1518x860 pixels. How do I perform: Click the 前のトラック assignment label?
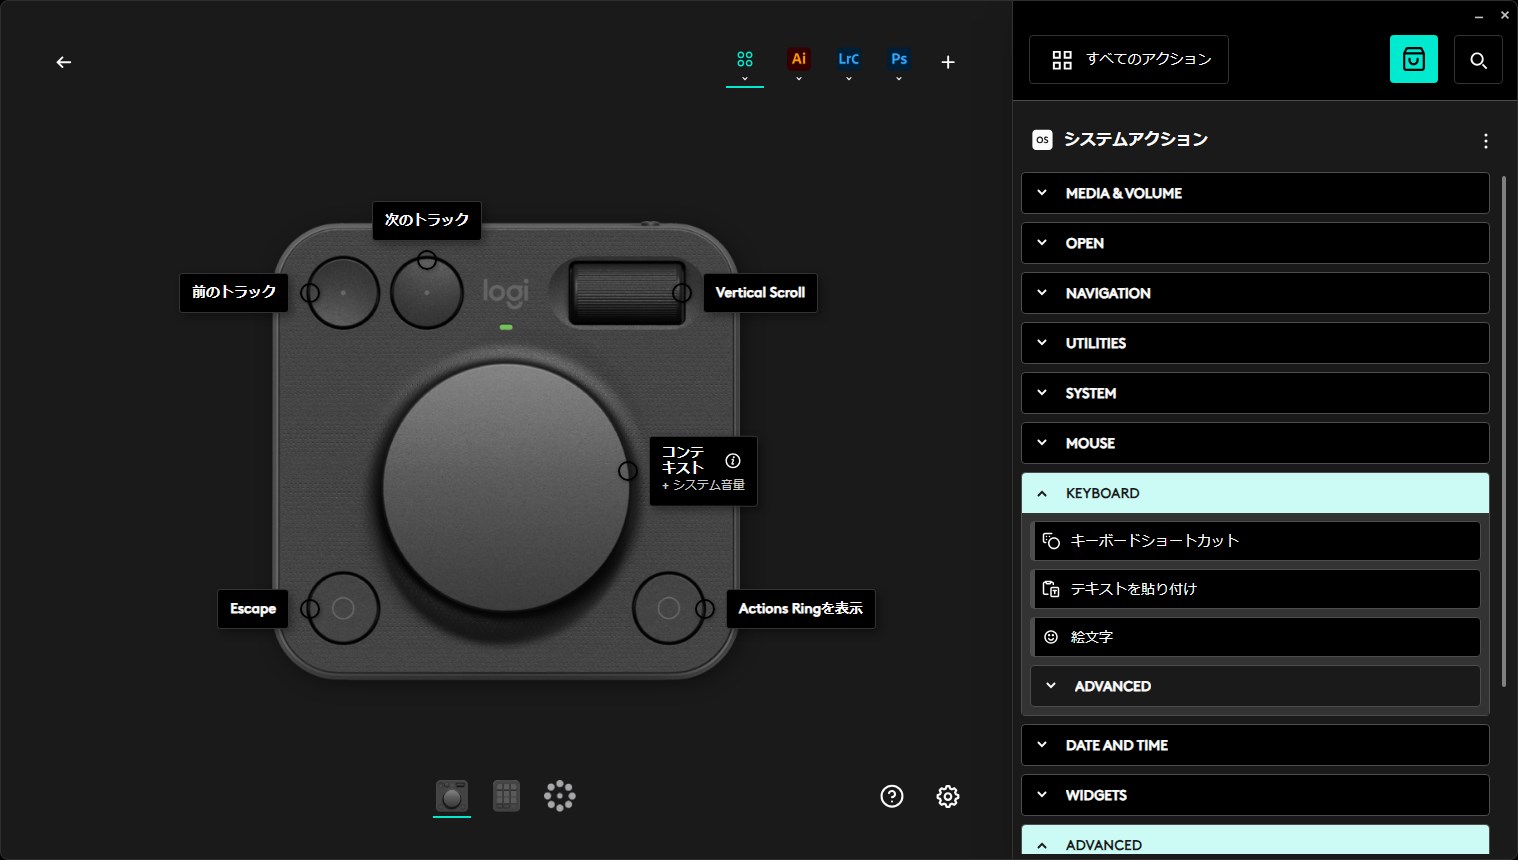pyautogui.click(x=234, y=292)
